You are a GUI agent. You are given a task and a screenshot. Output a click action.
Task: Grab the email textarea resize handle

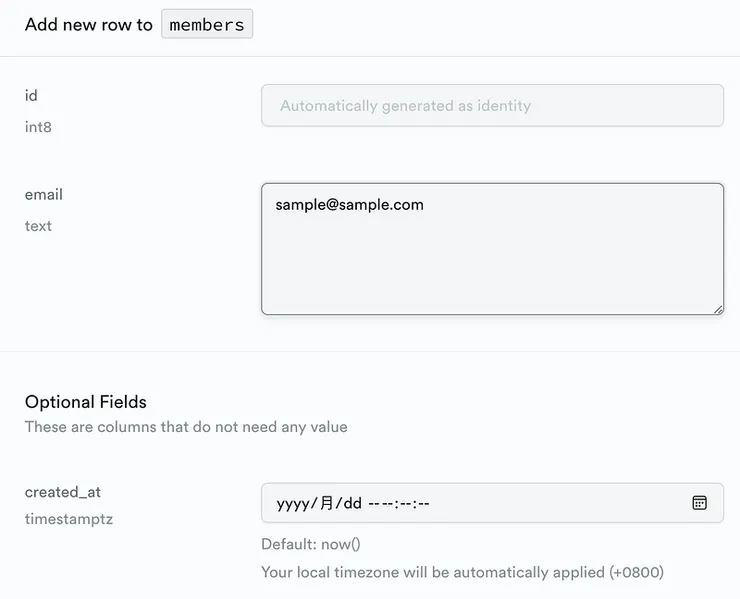tap(718, 309)
